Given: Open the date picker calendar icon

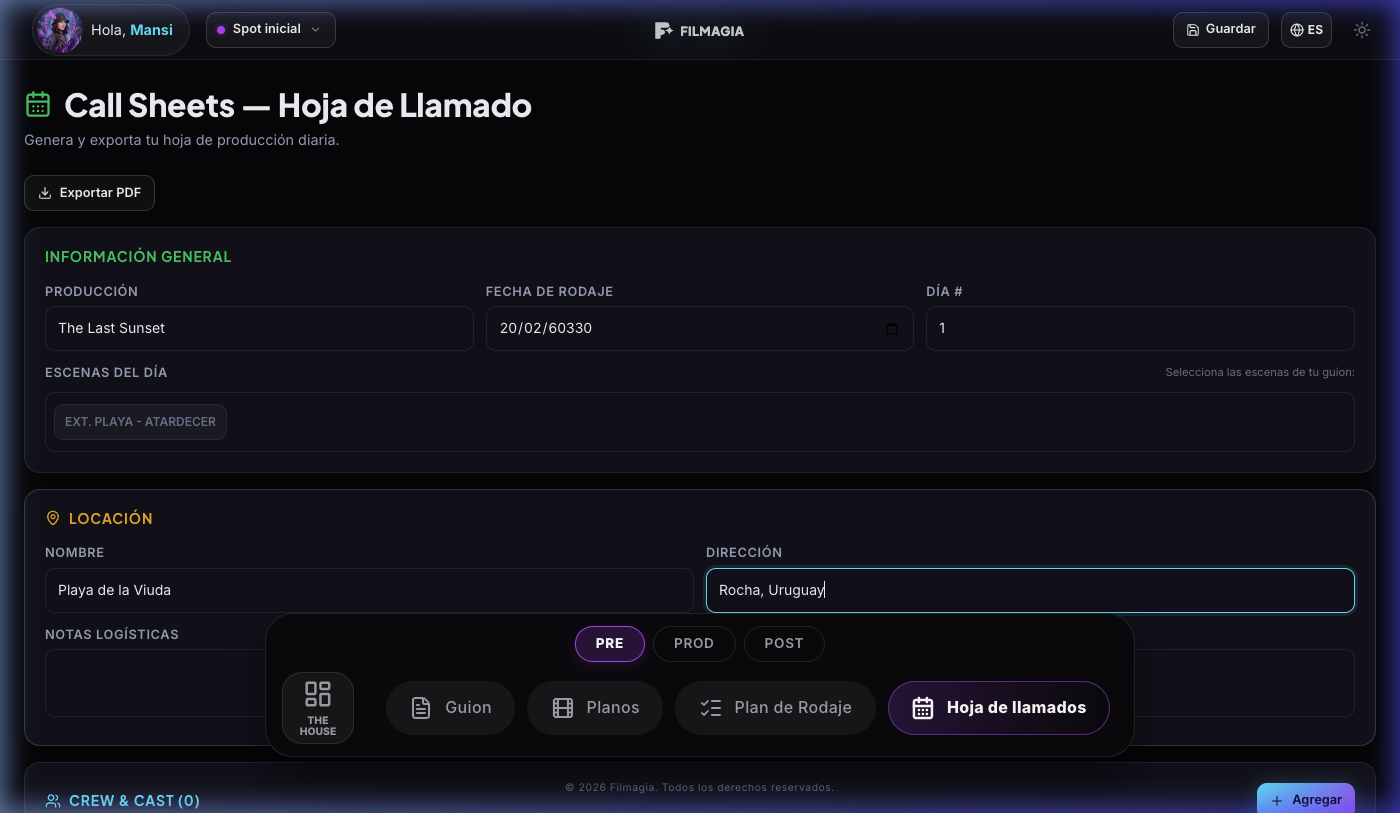Looking at the screenshot, I should tap(892, 329).
